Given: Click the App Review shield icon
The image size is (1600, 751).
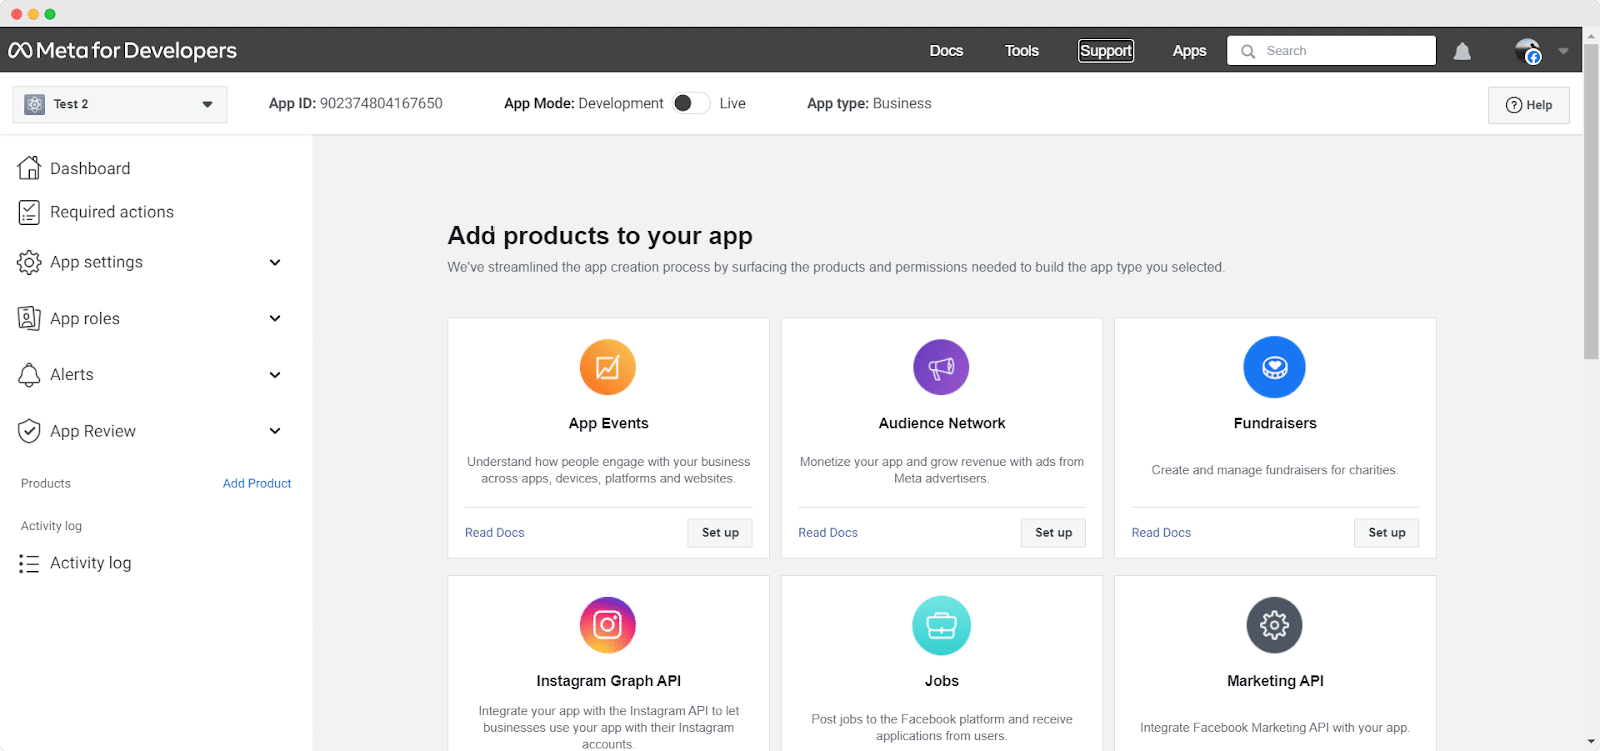Looking at the screenshot, I should coord(29,431).
